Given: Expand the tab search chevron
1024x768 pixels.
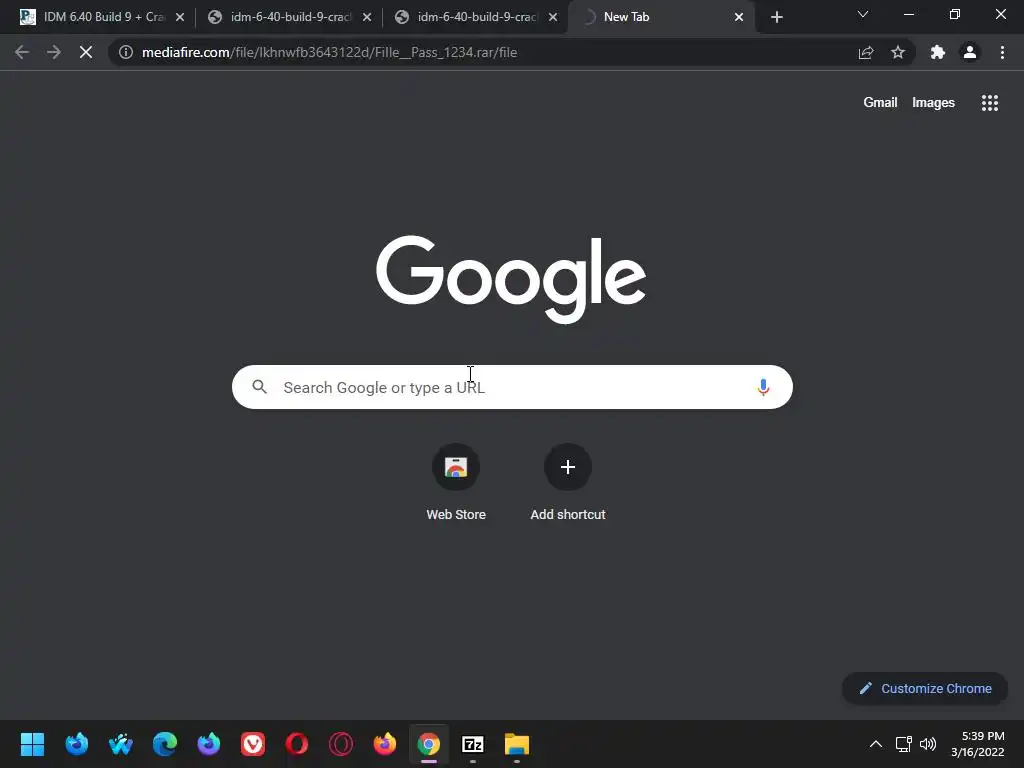Looking at the screenshot, I should (x=863, y=14).
